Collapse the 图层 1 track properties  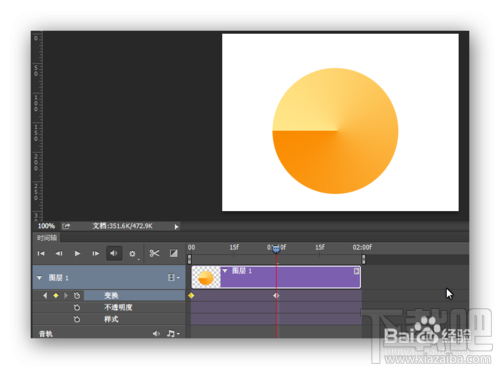tap(39, 278)
